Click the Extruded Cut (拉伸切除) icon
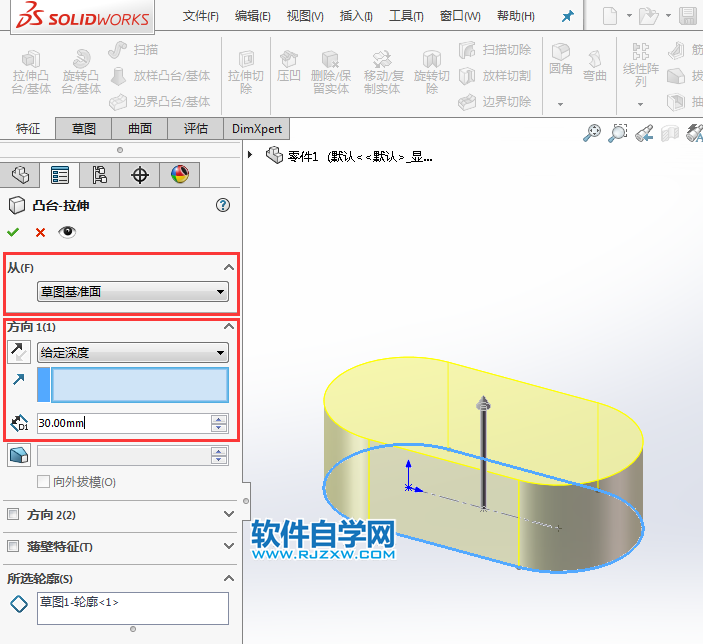 pos(246,59)
